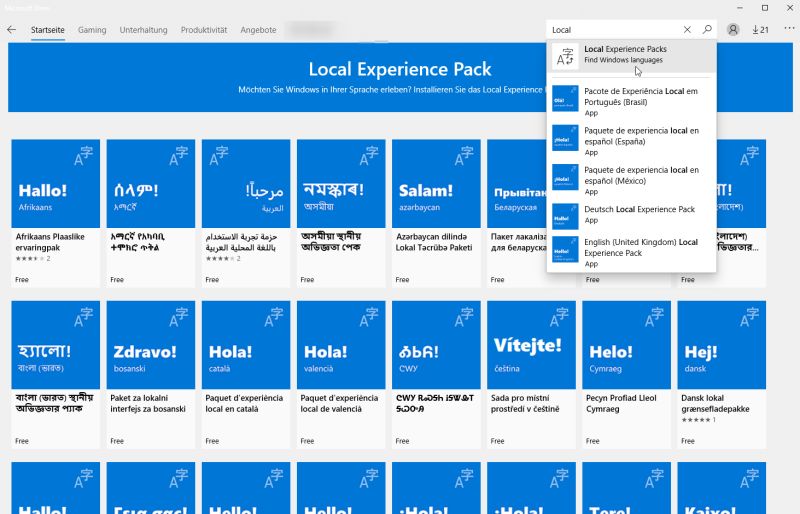800x514 pixels.
Task: Choose Paquete de experiencia local español (España)
Action: point(631,141)
